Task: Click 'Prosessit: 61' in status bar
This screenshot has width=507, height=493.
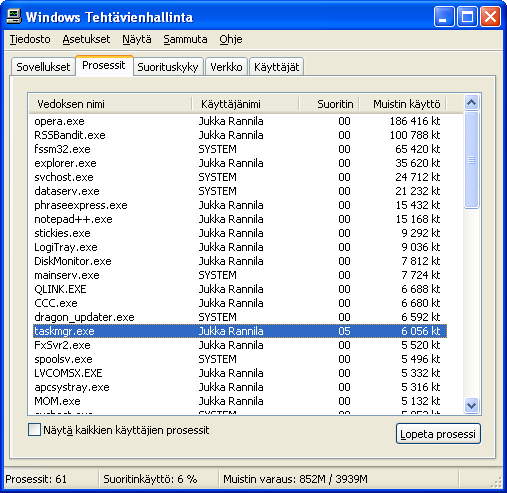Action: pyautogui.click(x=36, y=479)
